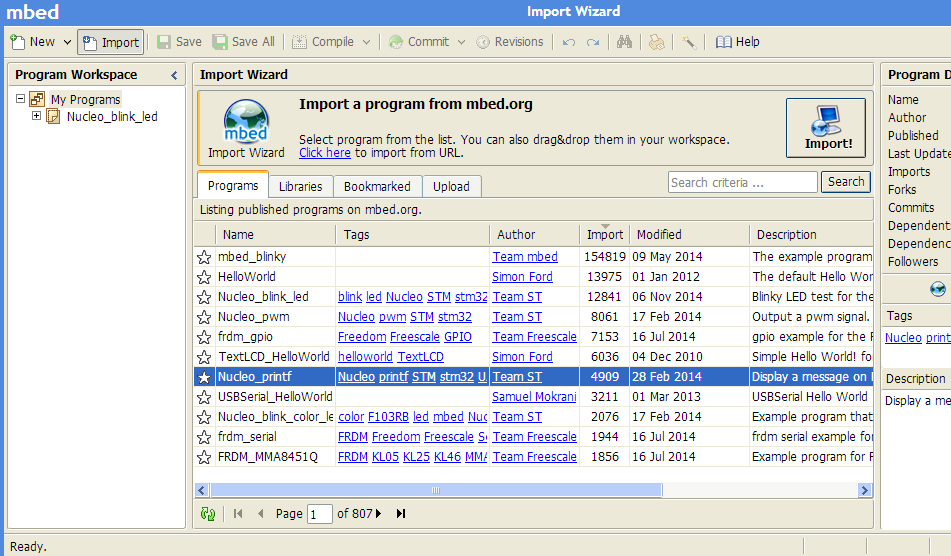The height and width of the screenshot is (556, 951).
Task: Click the GPIO tag link
Action: (458, 337)
